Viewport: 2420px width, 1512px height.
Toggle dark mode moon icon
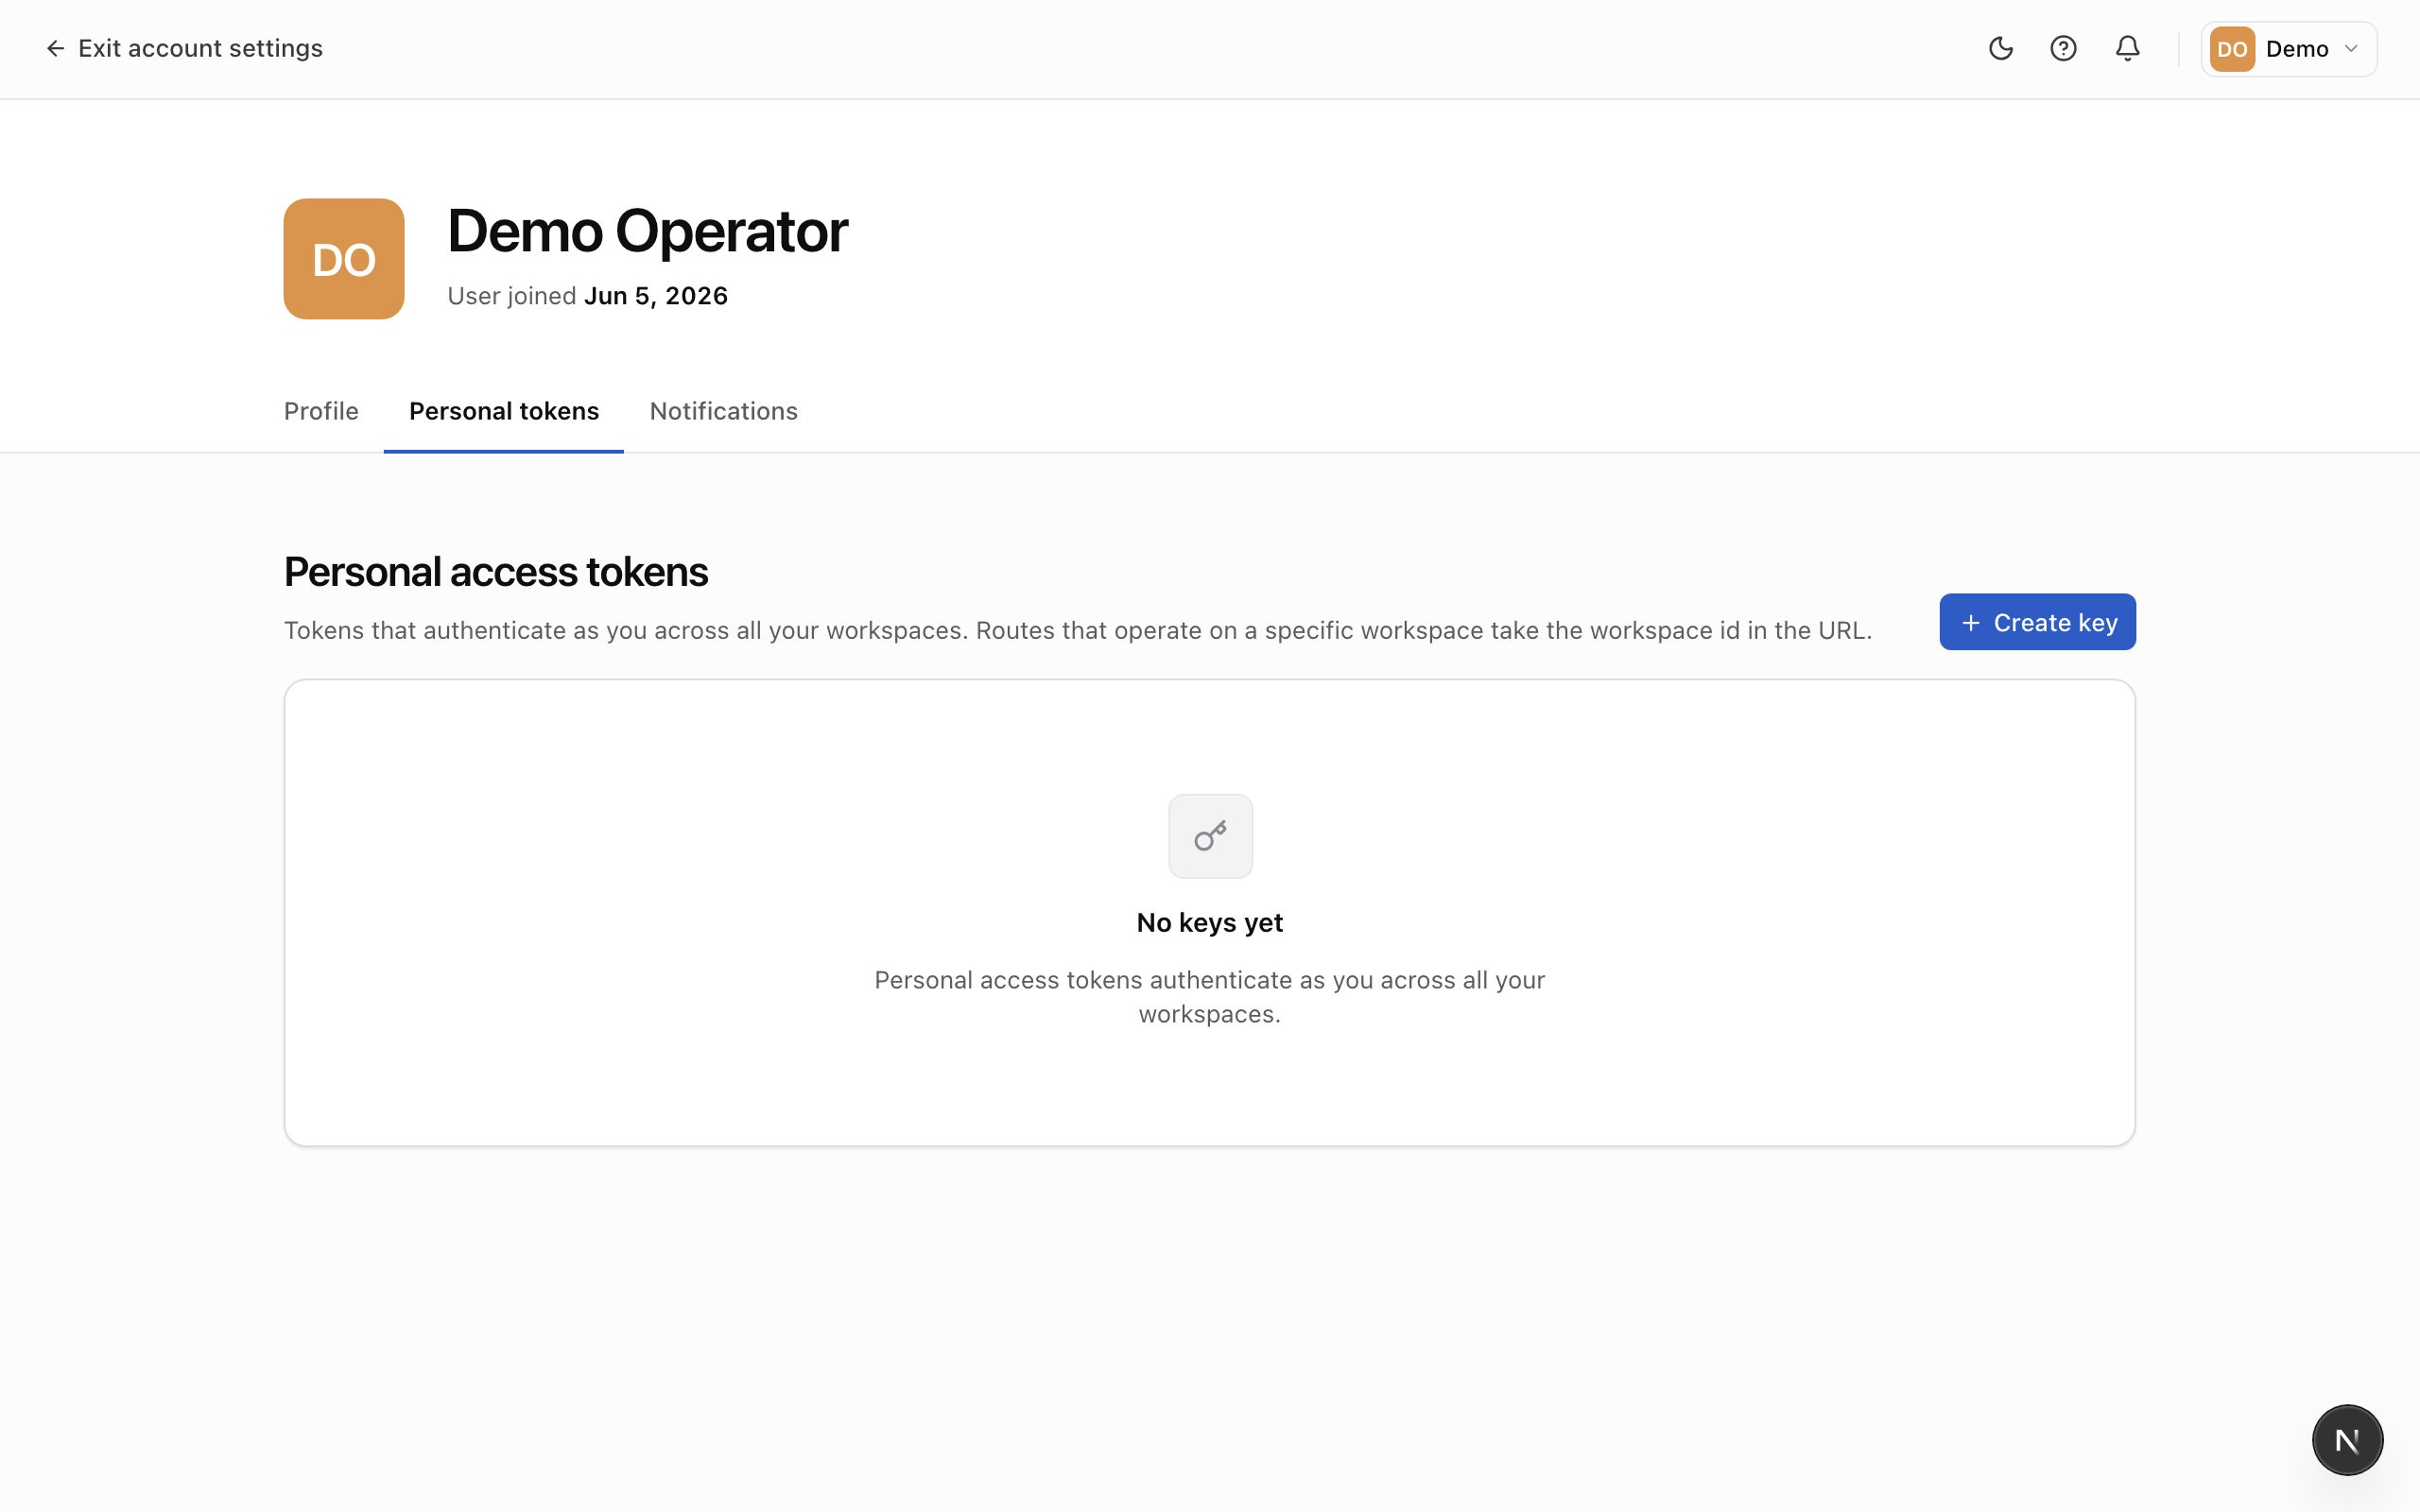pyautogui.click(x=2000, y=48)
